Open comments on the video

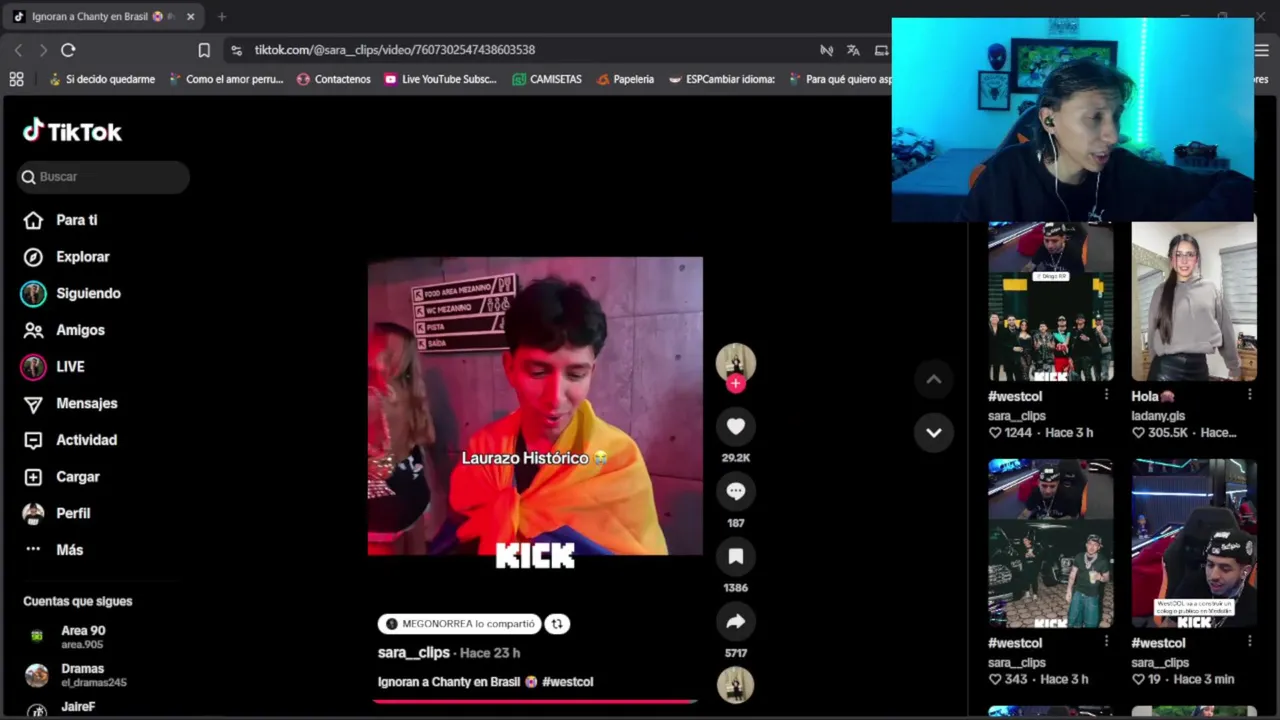click(736, 491)
